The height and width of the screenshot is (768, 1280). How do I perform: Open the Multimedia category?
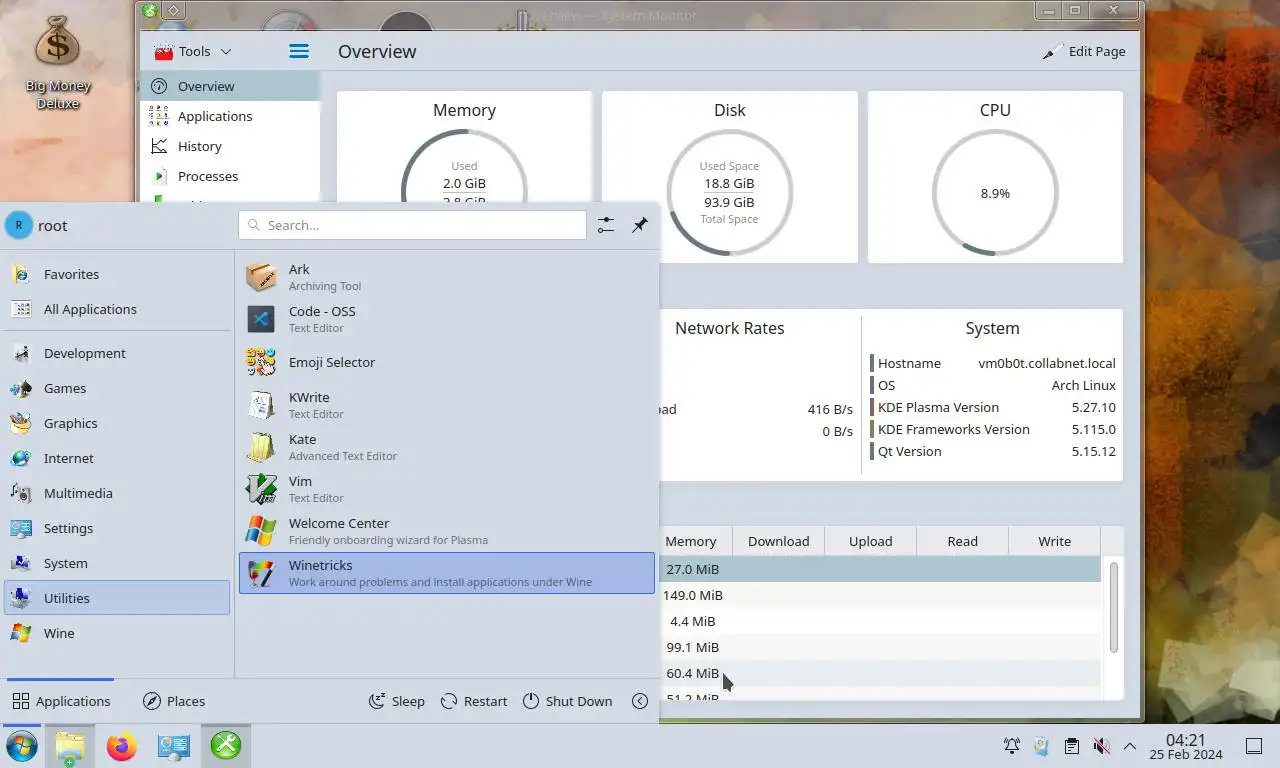[x=117, y=493]
